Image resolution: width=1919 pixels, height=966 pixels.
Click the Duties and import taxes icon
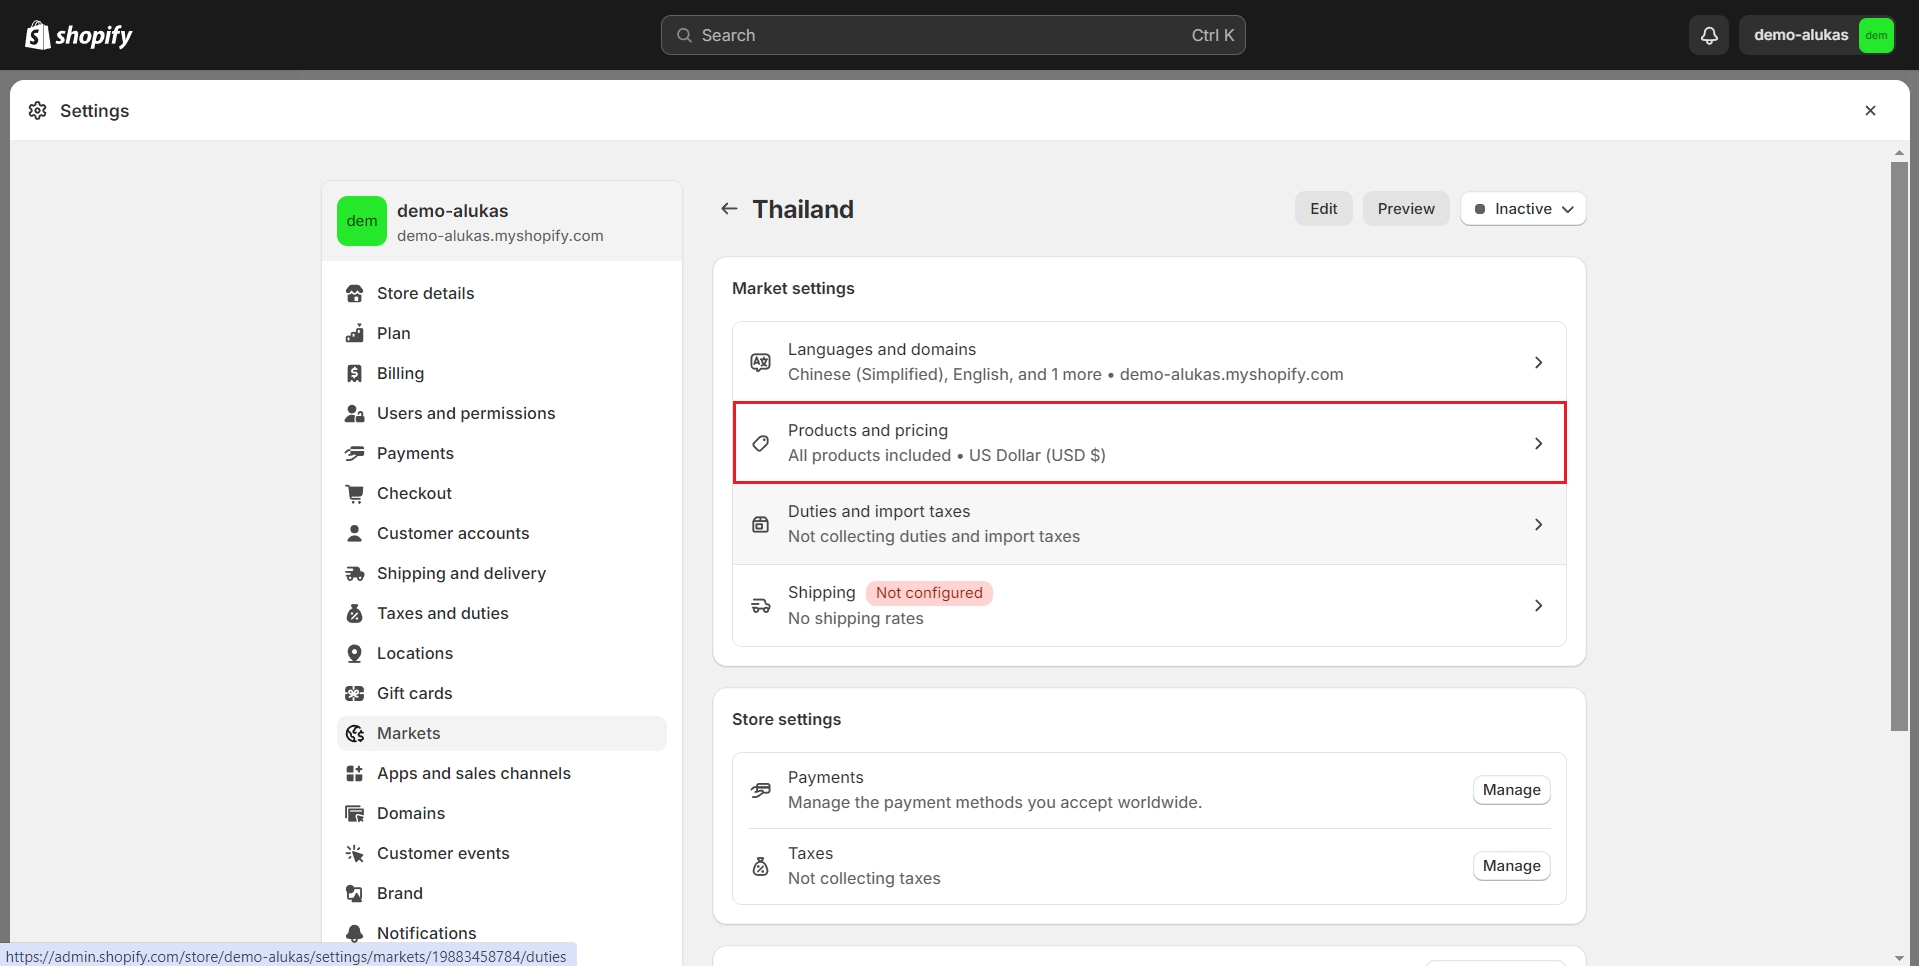(x=761, y=525)
